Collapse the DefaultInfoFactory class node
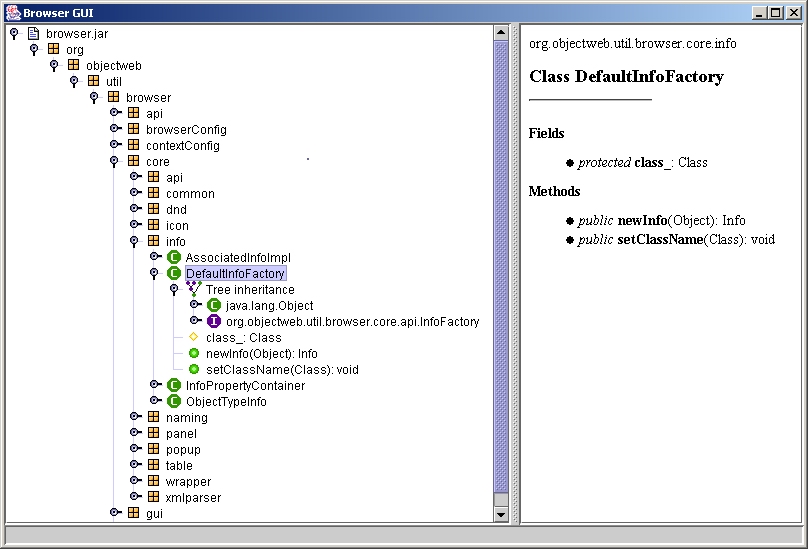This screenshot has width=808, height=549. click(x=154, y=273)
